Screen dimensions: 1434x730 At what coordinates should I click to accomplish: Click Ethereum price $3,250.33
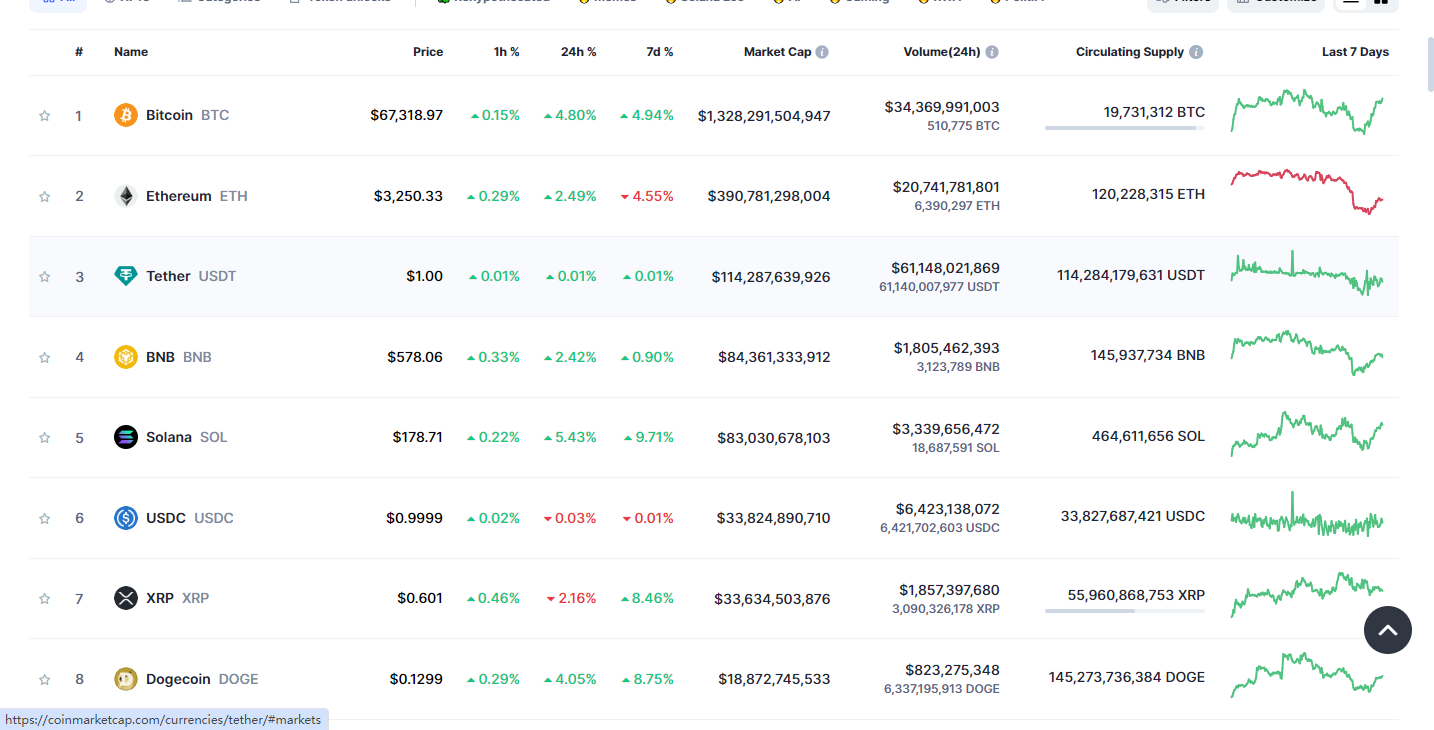408,196
